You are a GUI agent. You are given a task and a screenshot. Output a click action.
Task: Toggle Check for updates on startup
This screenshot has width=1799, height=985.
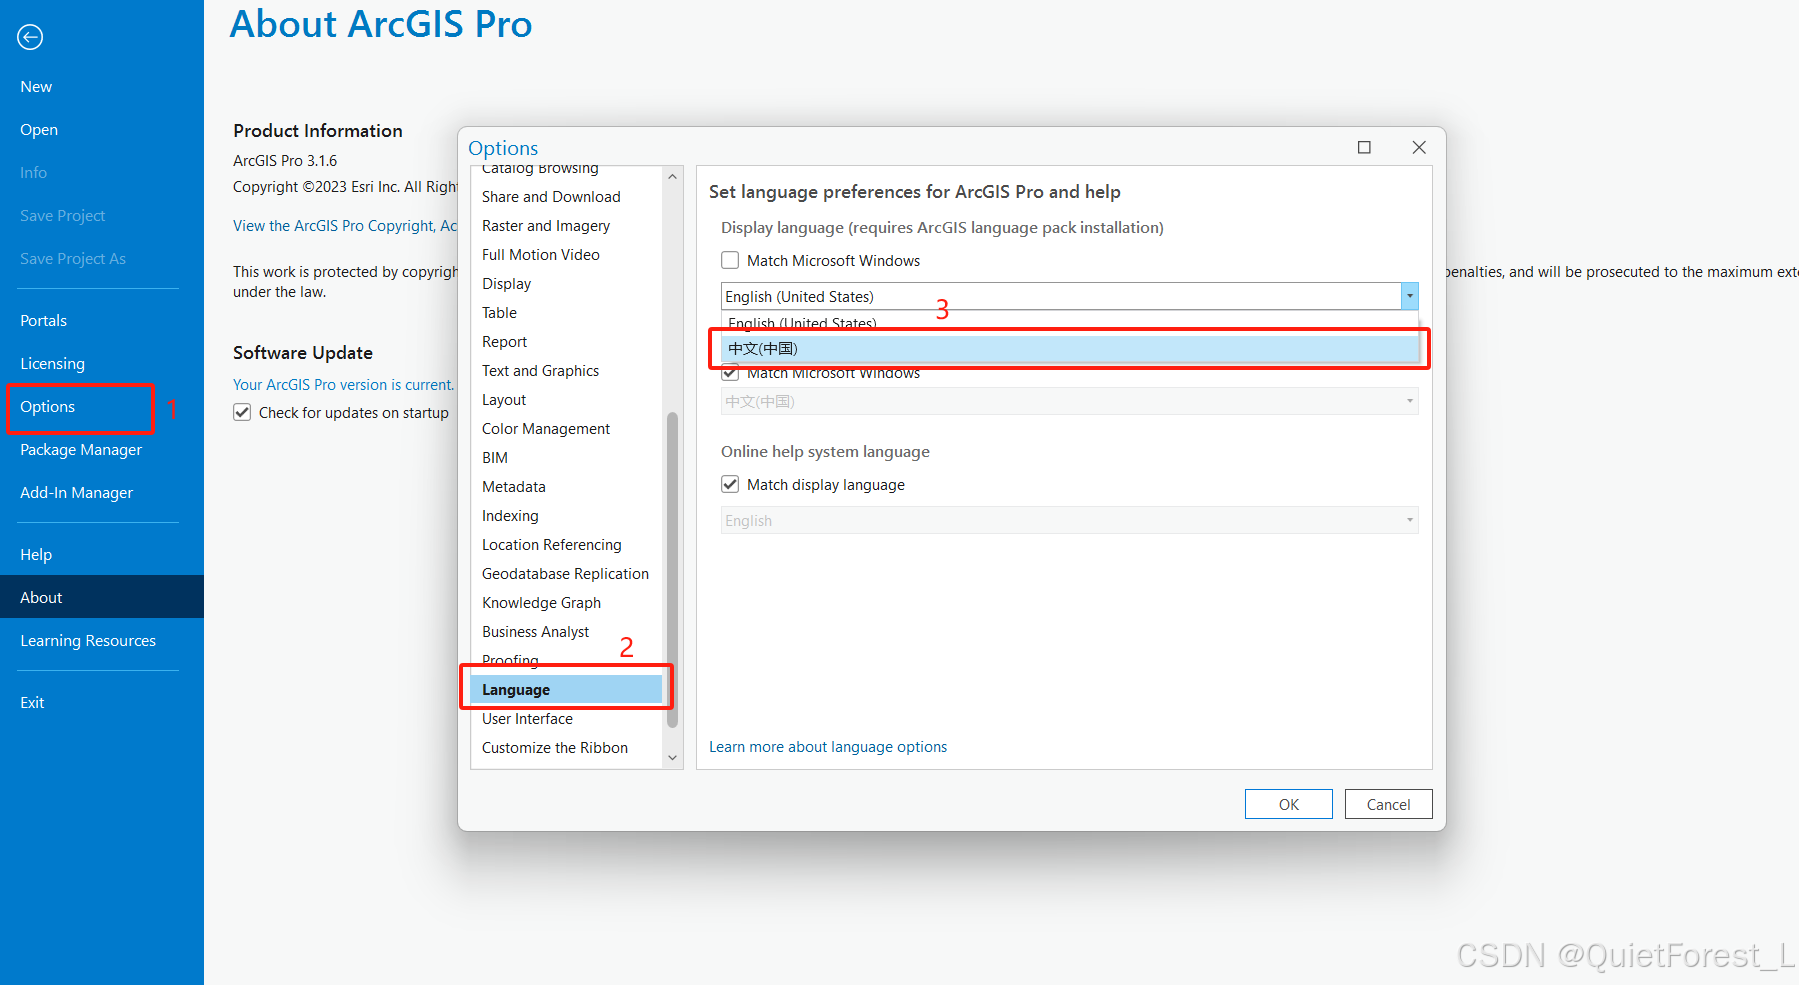[x=242, y=412]
